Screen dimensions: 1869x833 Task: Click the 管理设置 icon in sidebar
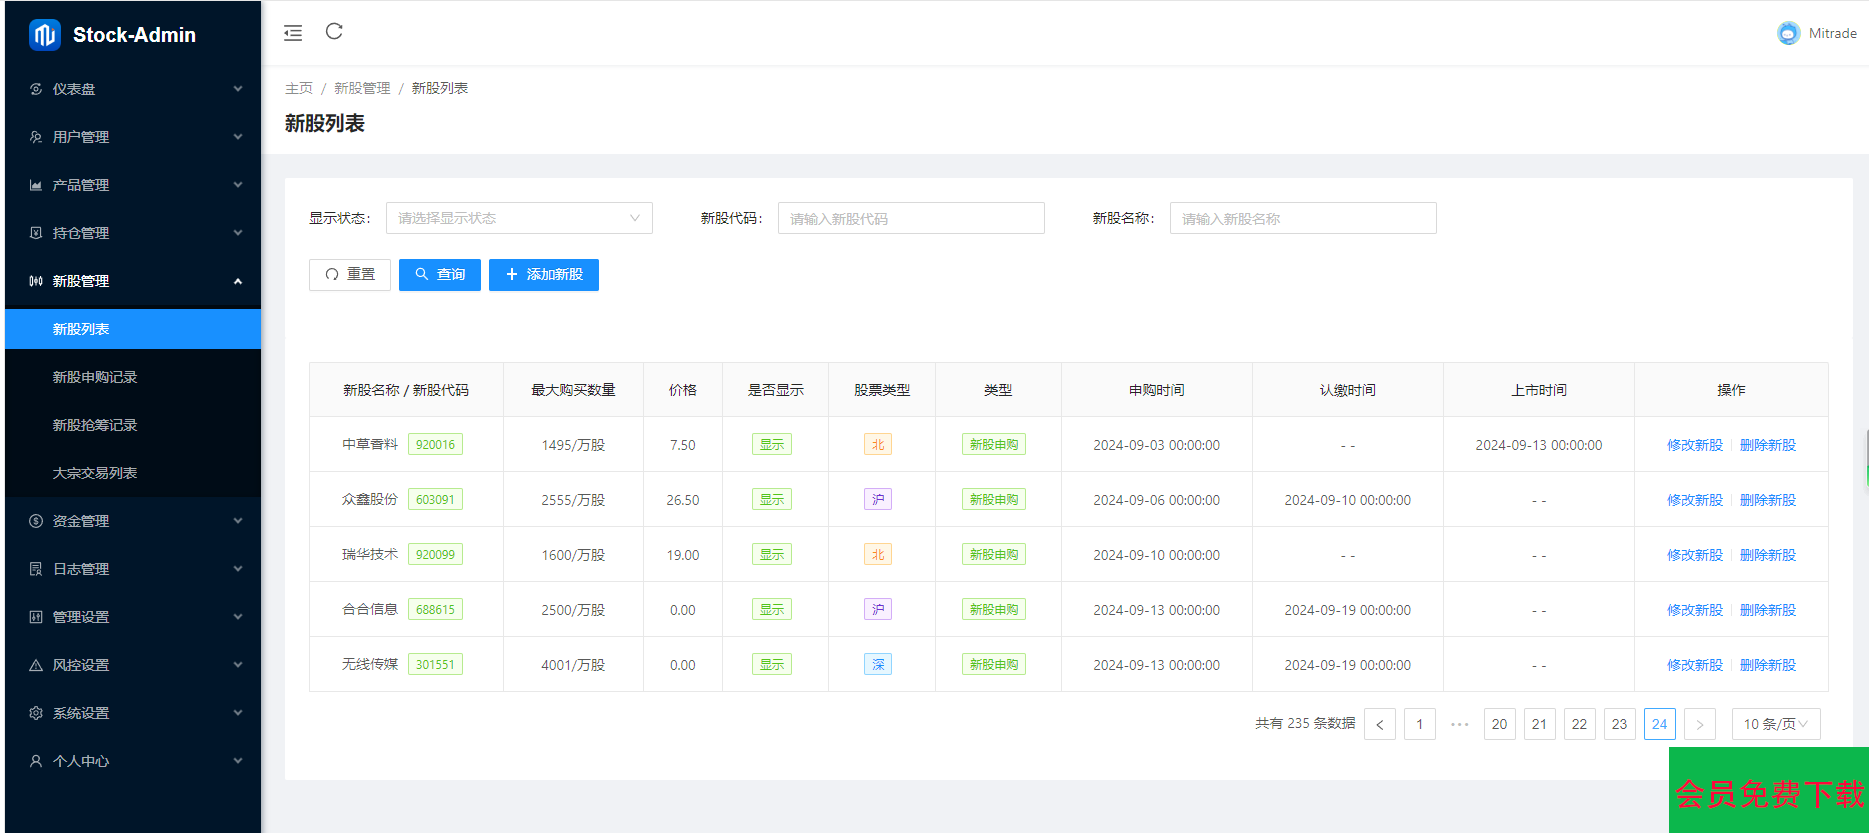(36, 617)
